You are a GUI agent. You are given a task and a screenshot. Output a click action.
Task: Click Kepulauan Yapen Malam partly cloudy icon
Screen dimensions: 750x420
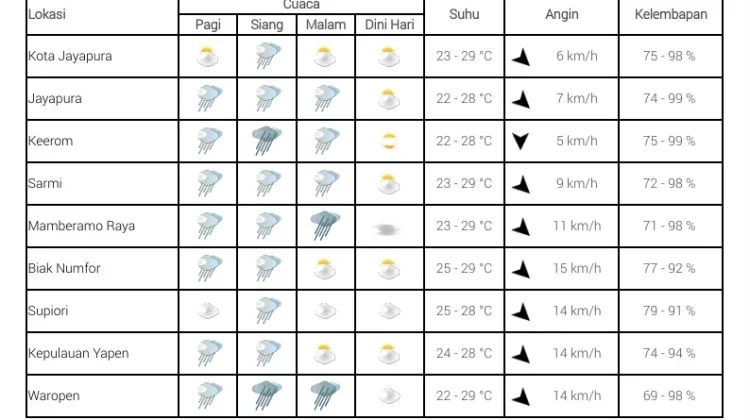tap(325, 354)
